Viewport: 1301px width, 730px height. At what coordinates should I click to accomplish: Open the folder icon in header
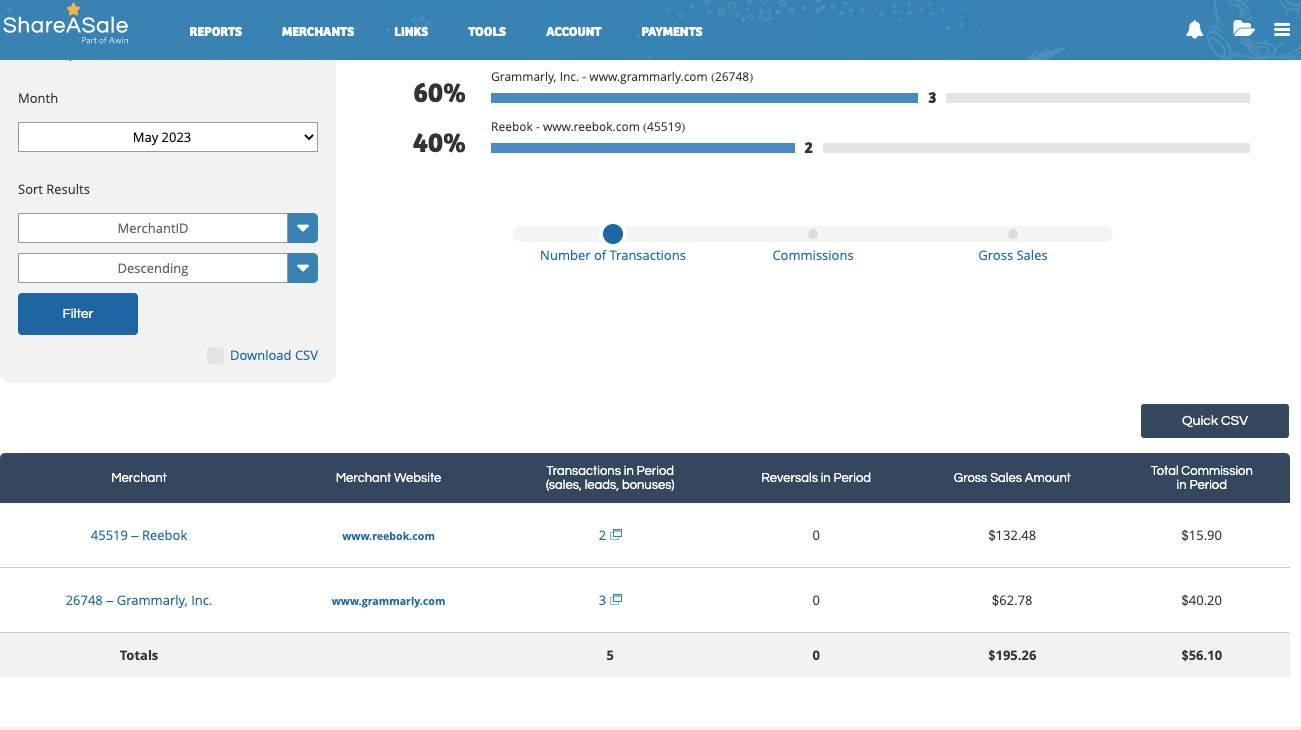point(1243,29)
